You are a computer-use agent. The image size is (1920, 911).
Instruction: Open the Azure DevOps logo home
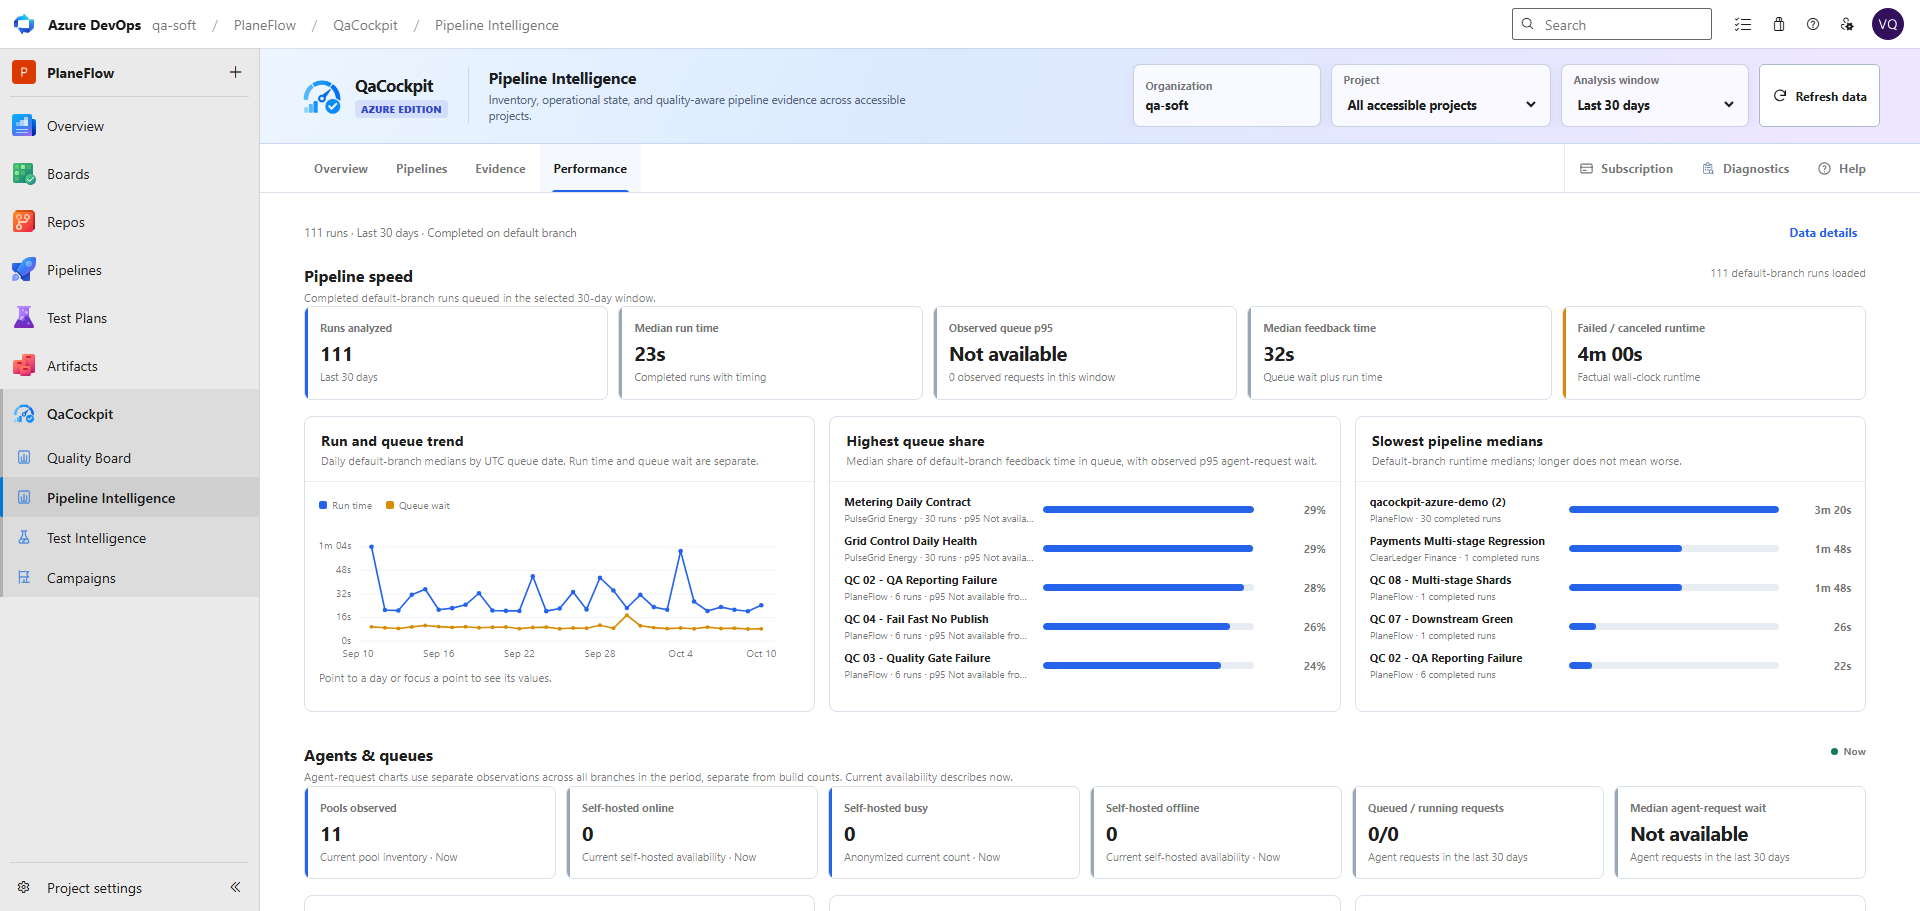pyautogui.click(x=24, y=24)
